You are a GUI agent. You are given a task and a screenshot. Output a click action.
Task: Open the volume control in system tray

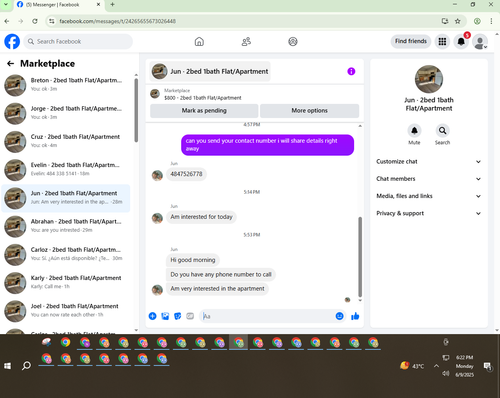click(446, 374)
